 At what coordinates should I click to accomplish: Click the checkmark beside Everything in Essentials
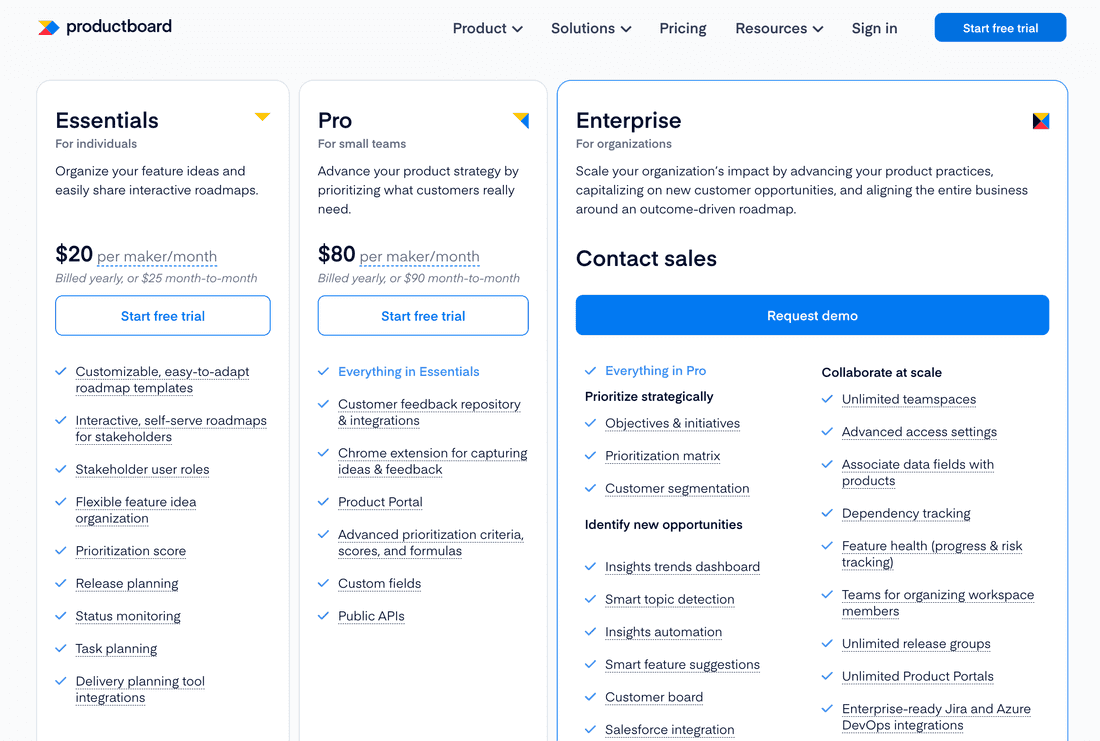pos(324,370)
